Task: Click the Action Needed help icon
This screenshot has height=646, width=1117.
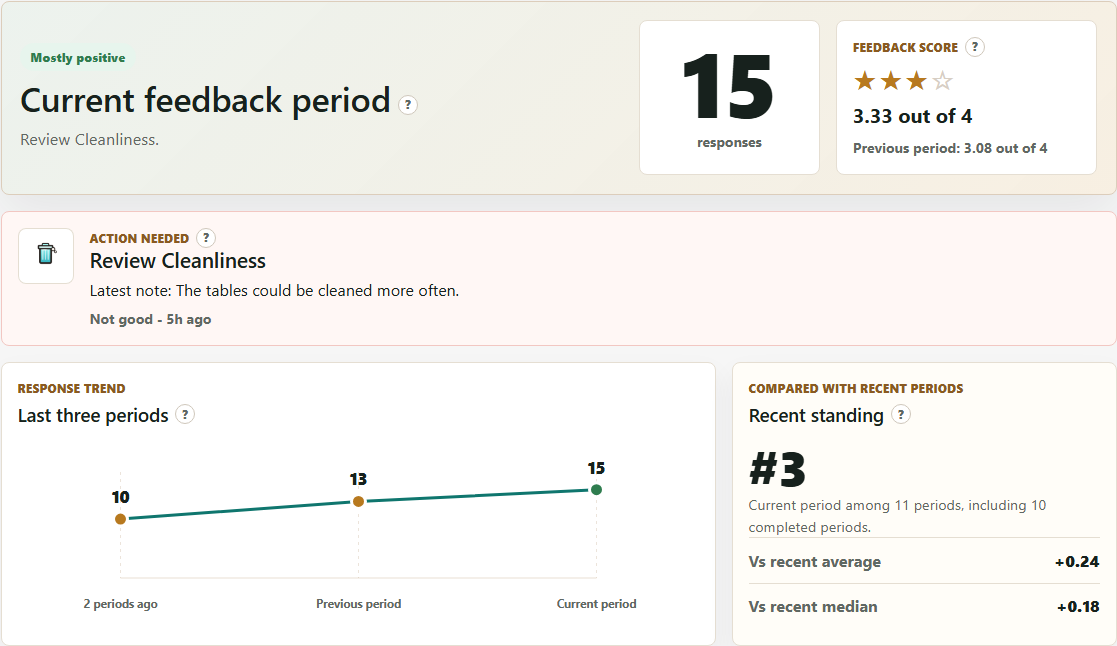Action: pyautogui.click(x=206, y=238)
